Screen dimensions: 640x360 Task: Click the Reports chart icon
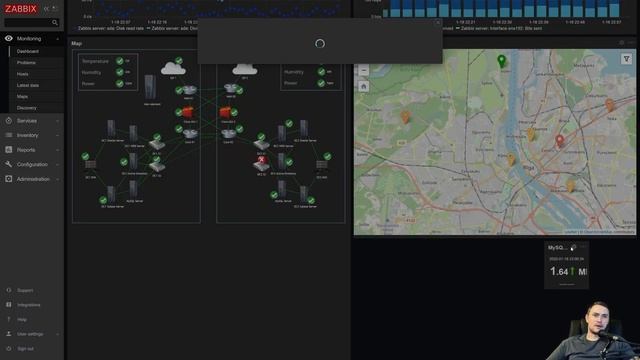9,150
